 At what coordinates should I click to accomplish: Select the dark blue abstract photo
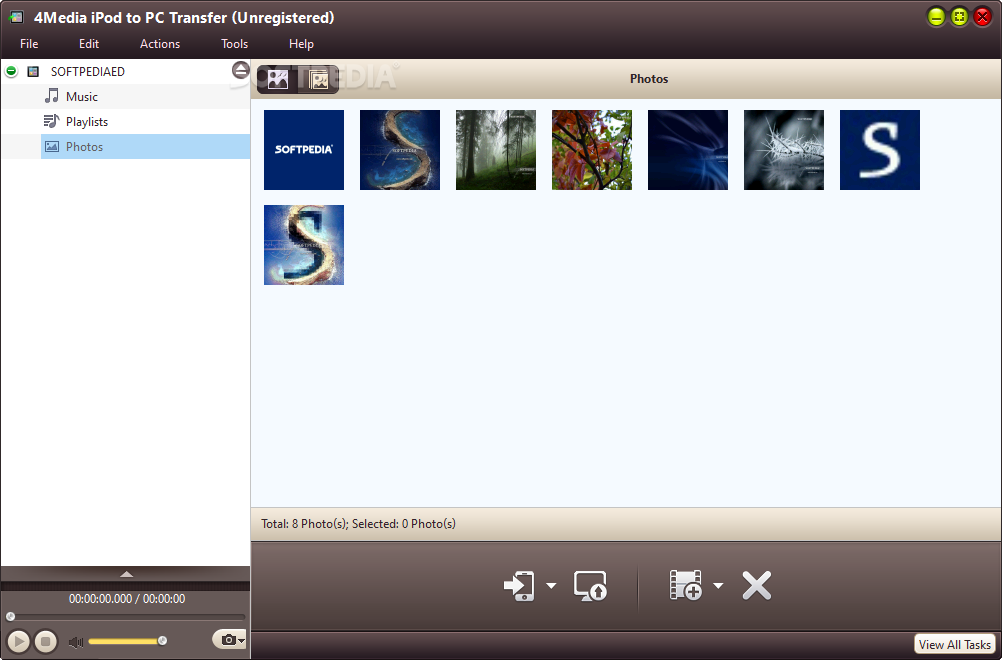click(688, 150)
